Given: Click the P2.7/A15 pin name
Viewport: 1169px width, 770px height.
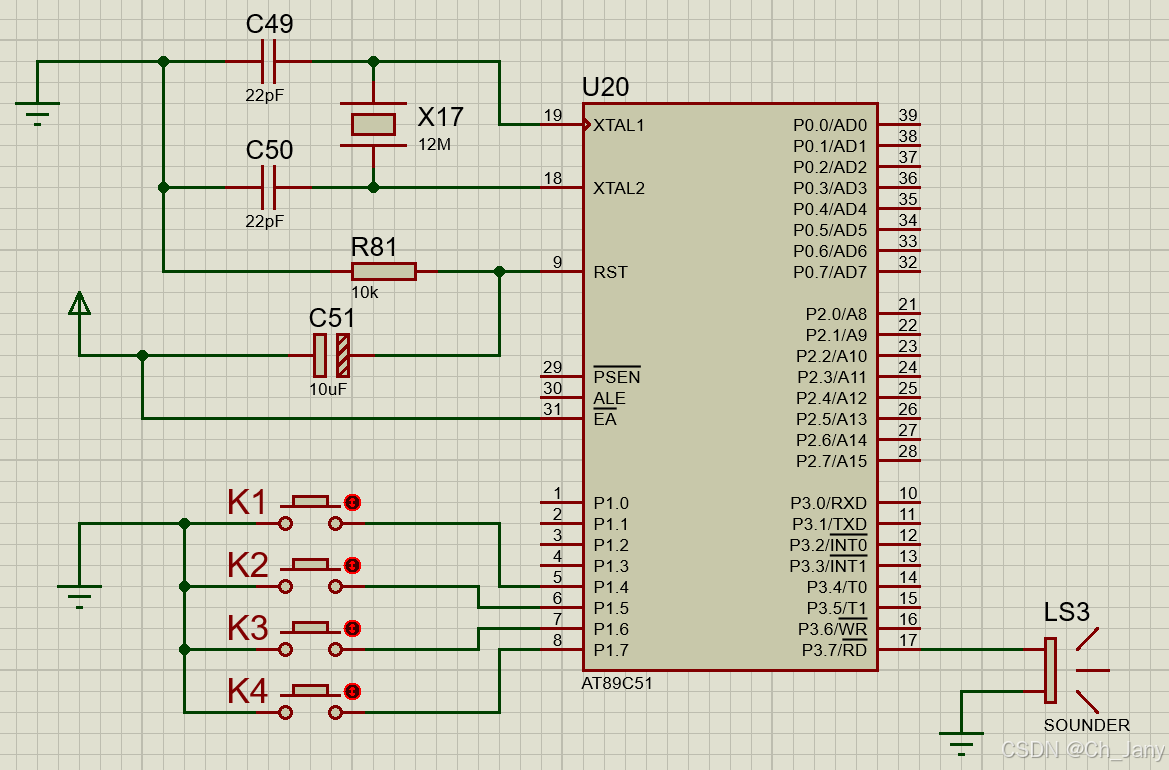Looking at the screenshot, I should pos(832,461).
